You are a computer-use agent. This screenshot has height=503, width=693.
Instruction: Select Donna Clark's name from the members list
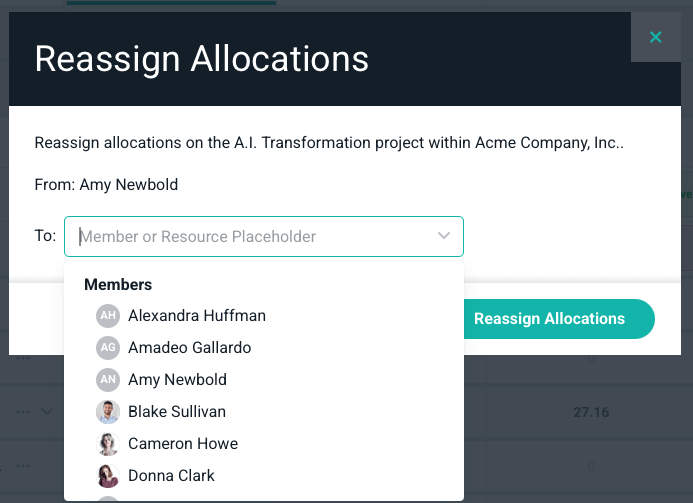pos(171,476)
